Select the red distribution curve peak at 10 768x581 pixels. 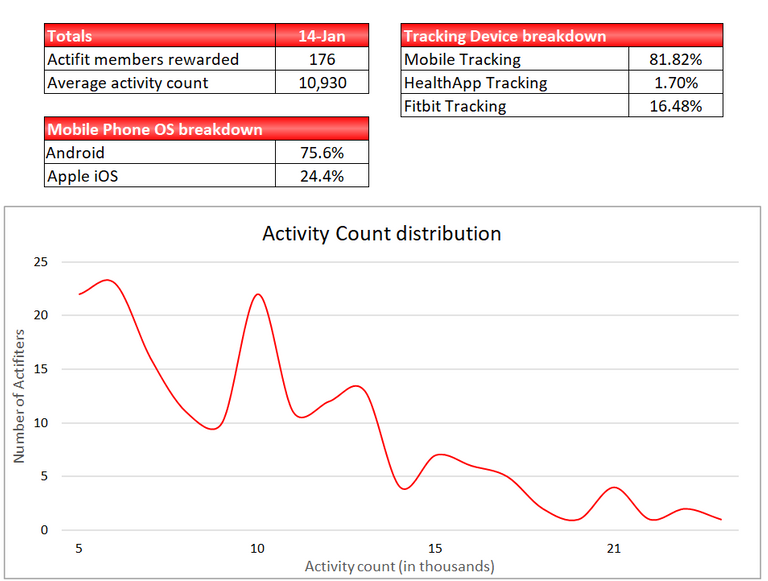point(258,294)
